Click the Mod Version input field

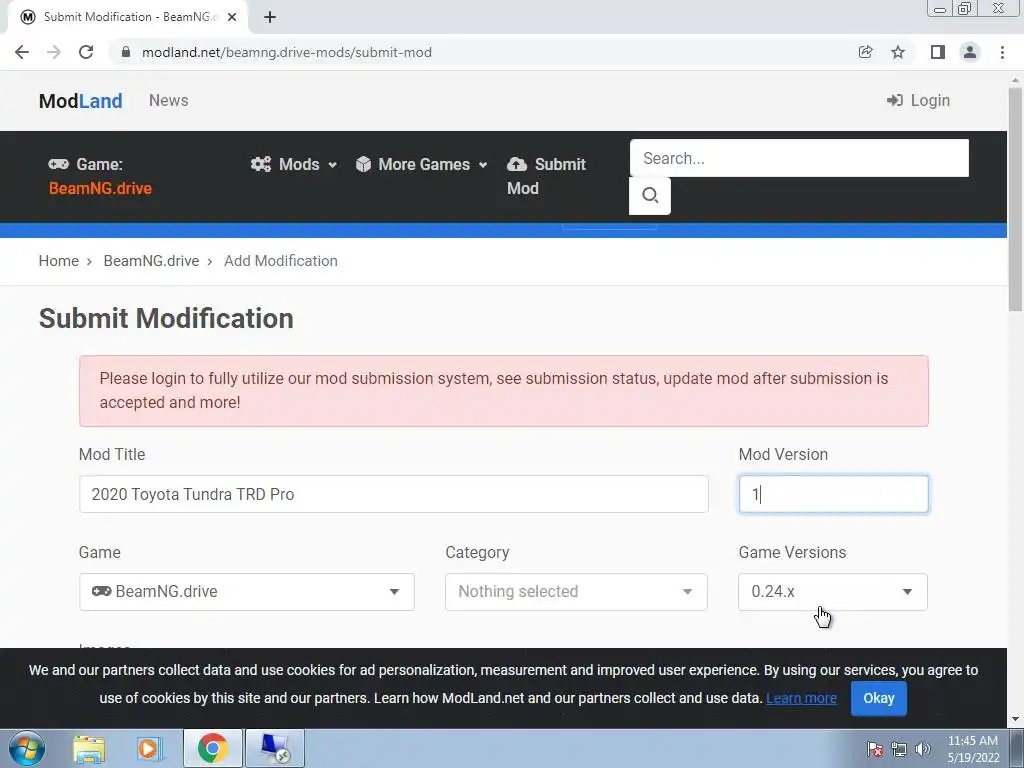[x=833, y=494]
